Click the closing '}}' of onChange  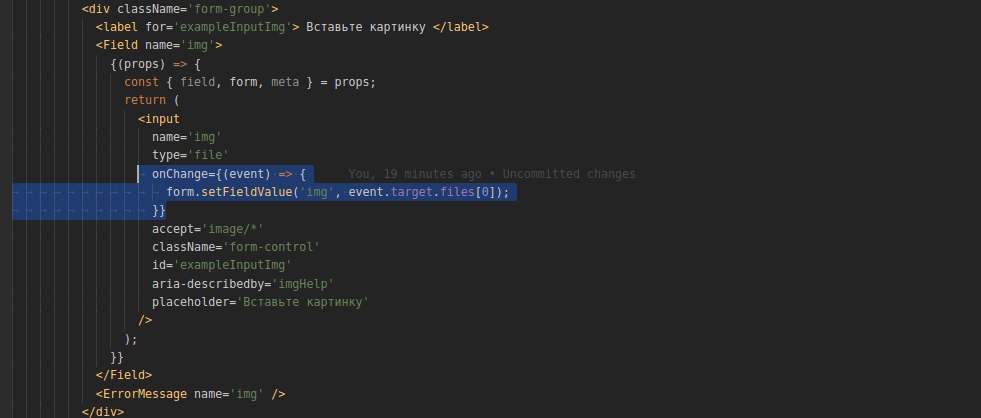click(159, 211)
